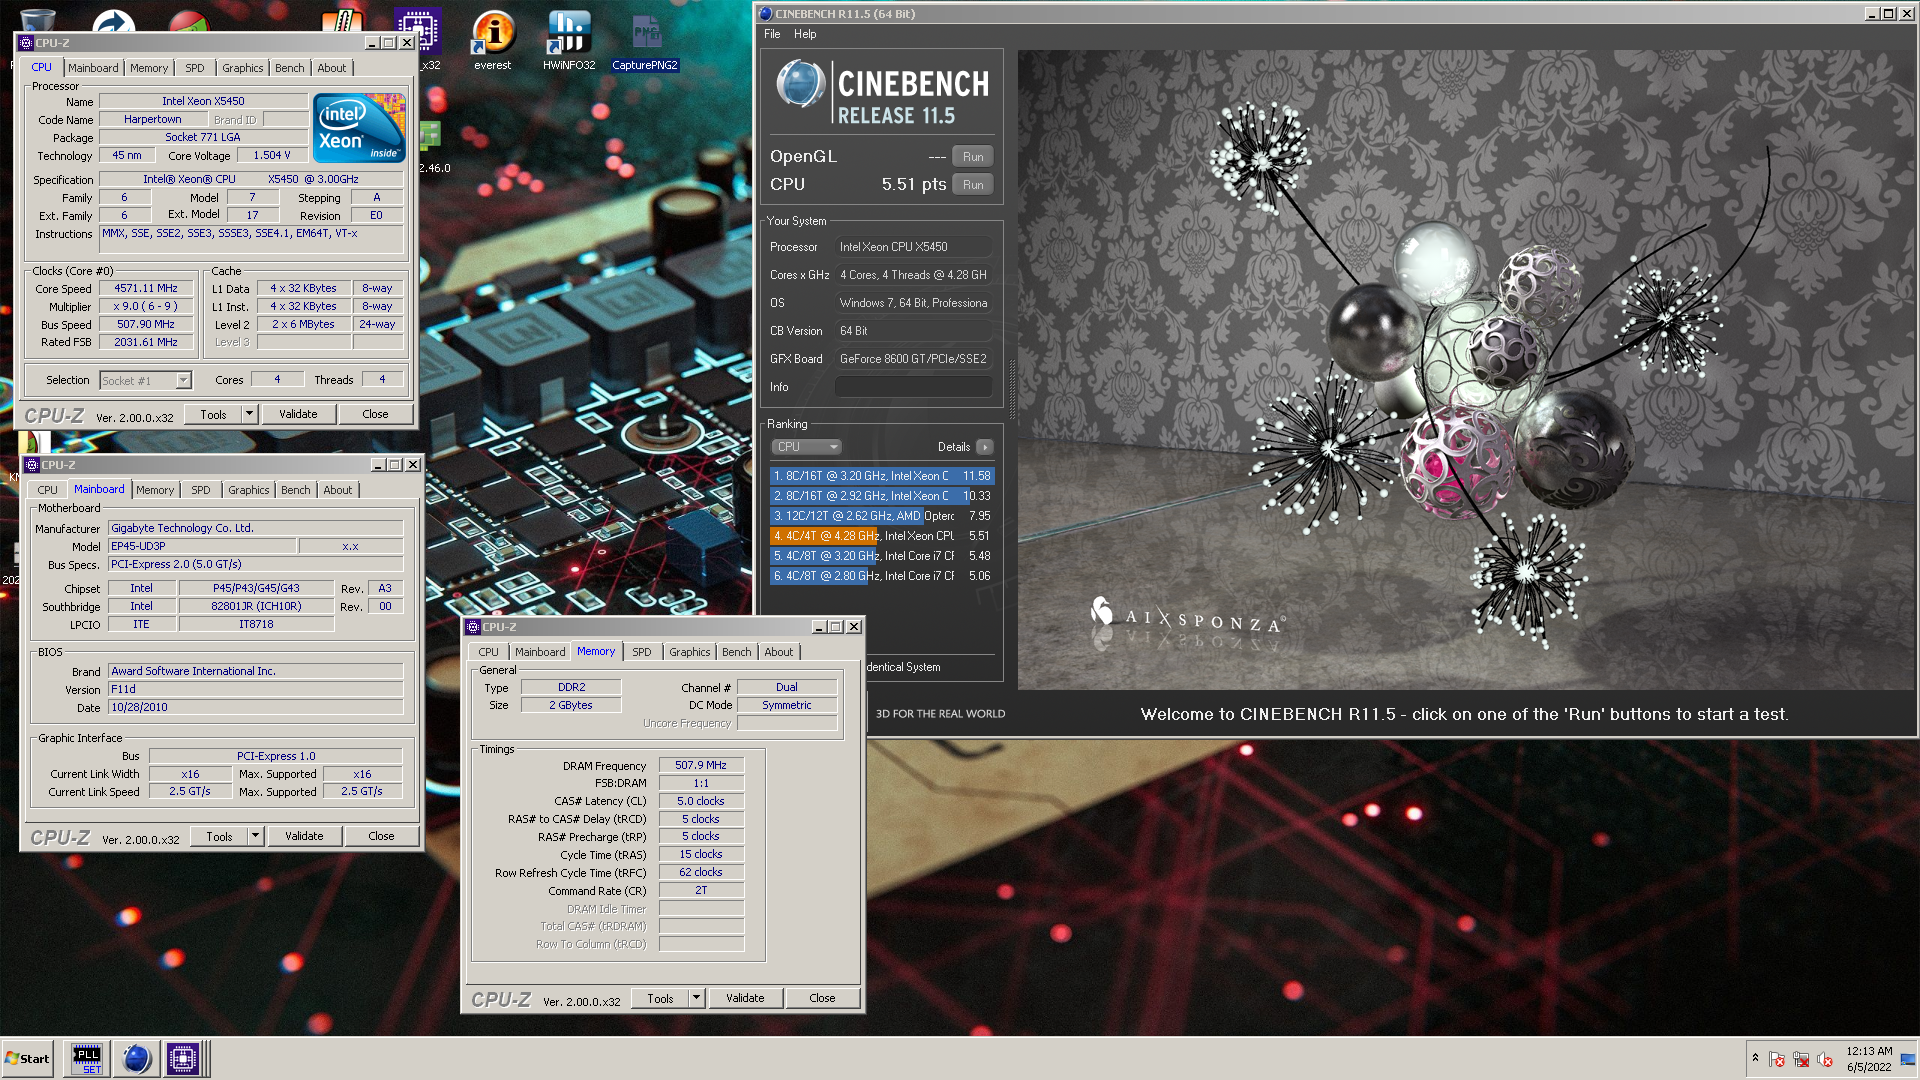Click the Core Voltage value 1.504 V
Screen dimensions: 1920x1080
[x=272, y=155]
